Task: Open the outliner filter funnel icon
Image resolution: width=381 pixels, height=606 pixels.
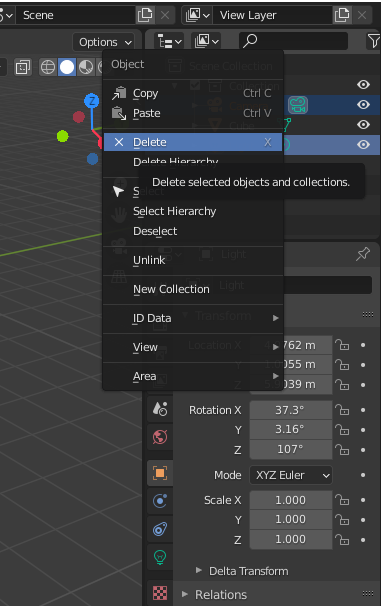Action: (373, 41)
